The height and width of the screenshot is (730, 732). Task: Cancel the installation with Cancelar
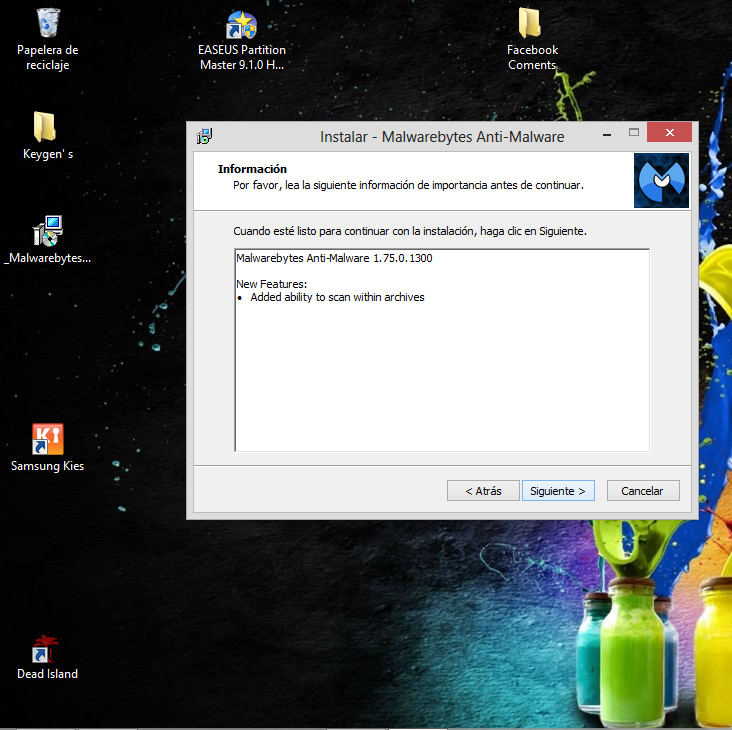pyautogui.click(x=643, y=491)
